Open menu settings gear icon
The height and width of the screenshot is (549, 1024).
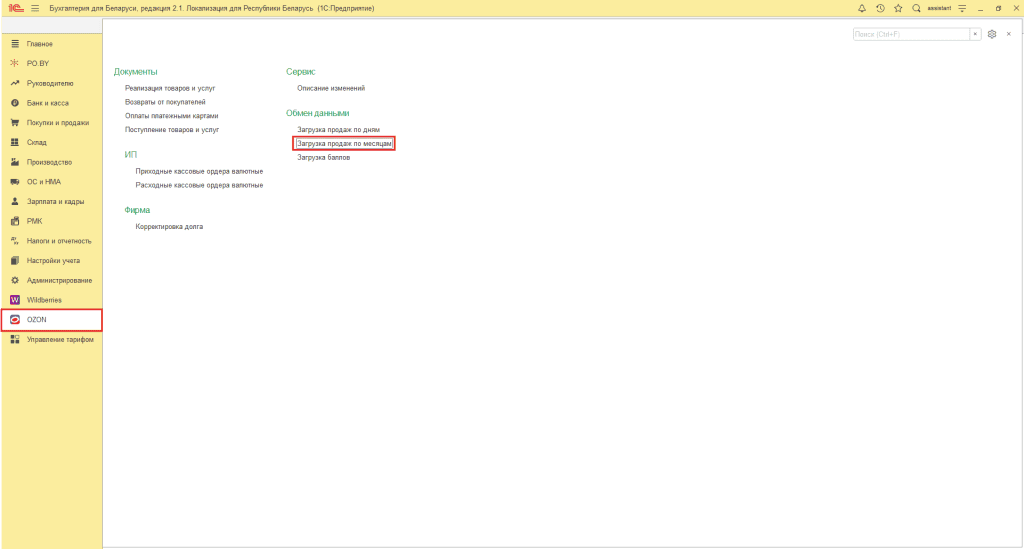coord(992,34)
